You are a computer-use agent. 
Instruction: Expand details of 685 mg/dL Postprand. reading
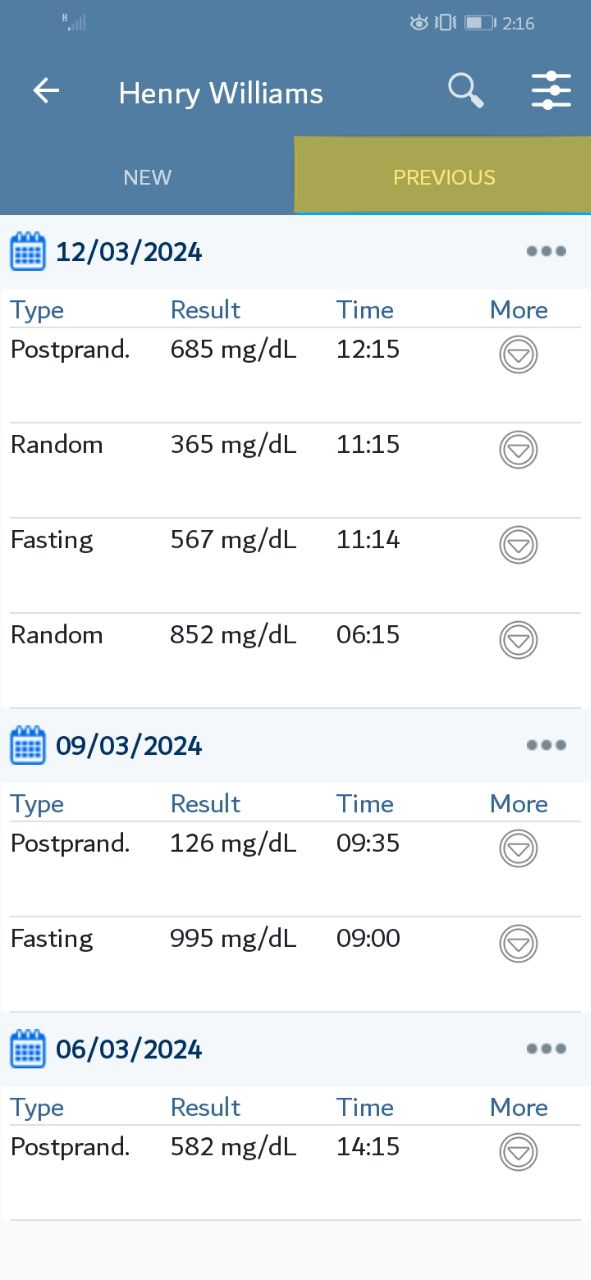click(x=518, y=355)
